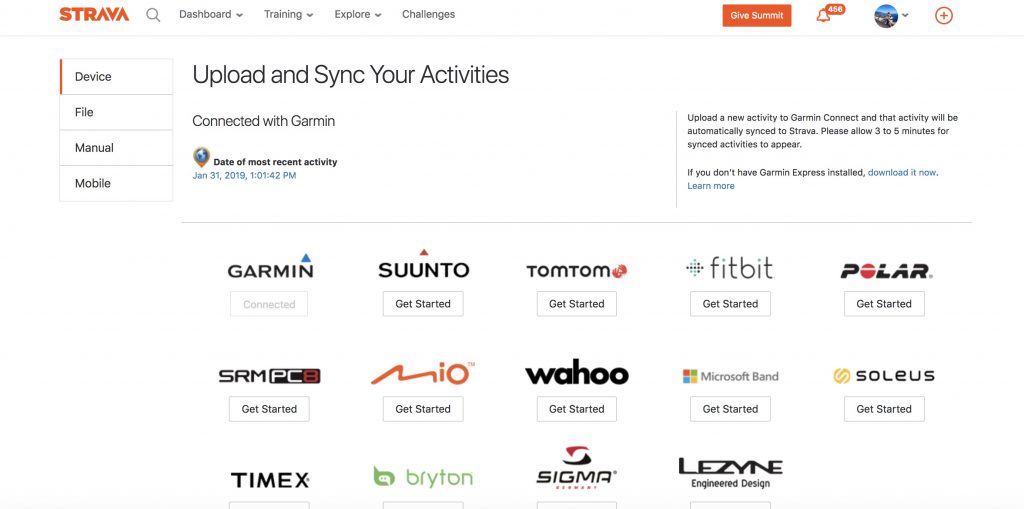Click the Sigma logo
Viewport: 1024px width, 509px height.
tap(577, 468)
